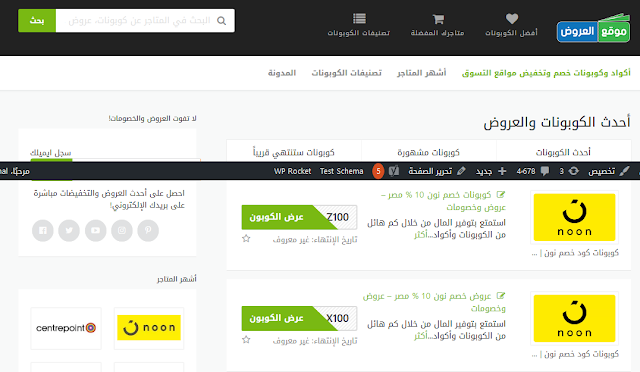Click the جديد new-content plus item
This screenshot has width=640, height=372.
click(491, 171)
